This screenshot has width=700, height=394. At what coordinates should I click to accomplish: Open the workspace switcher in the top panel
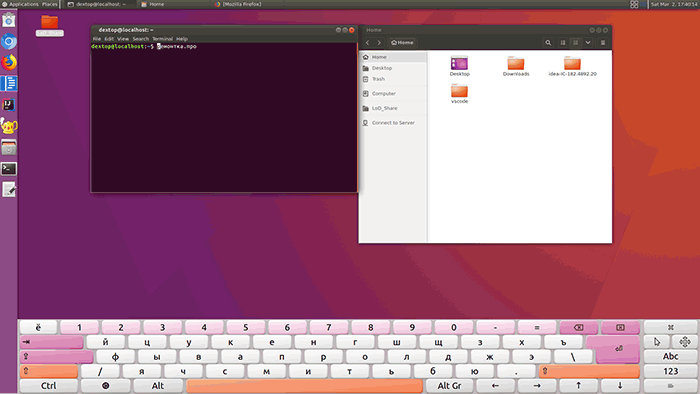634,4
